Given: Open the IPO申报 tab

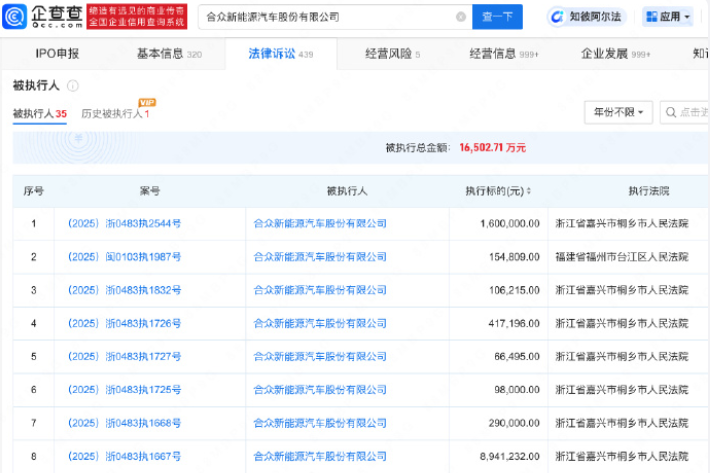Looking at the screenshot, I should (x=57, y=53).
